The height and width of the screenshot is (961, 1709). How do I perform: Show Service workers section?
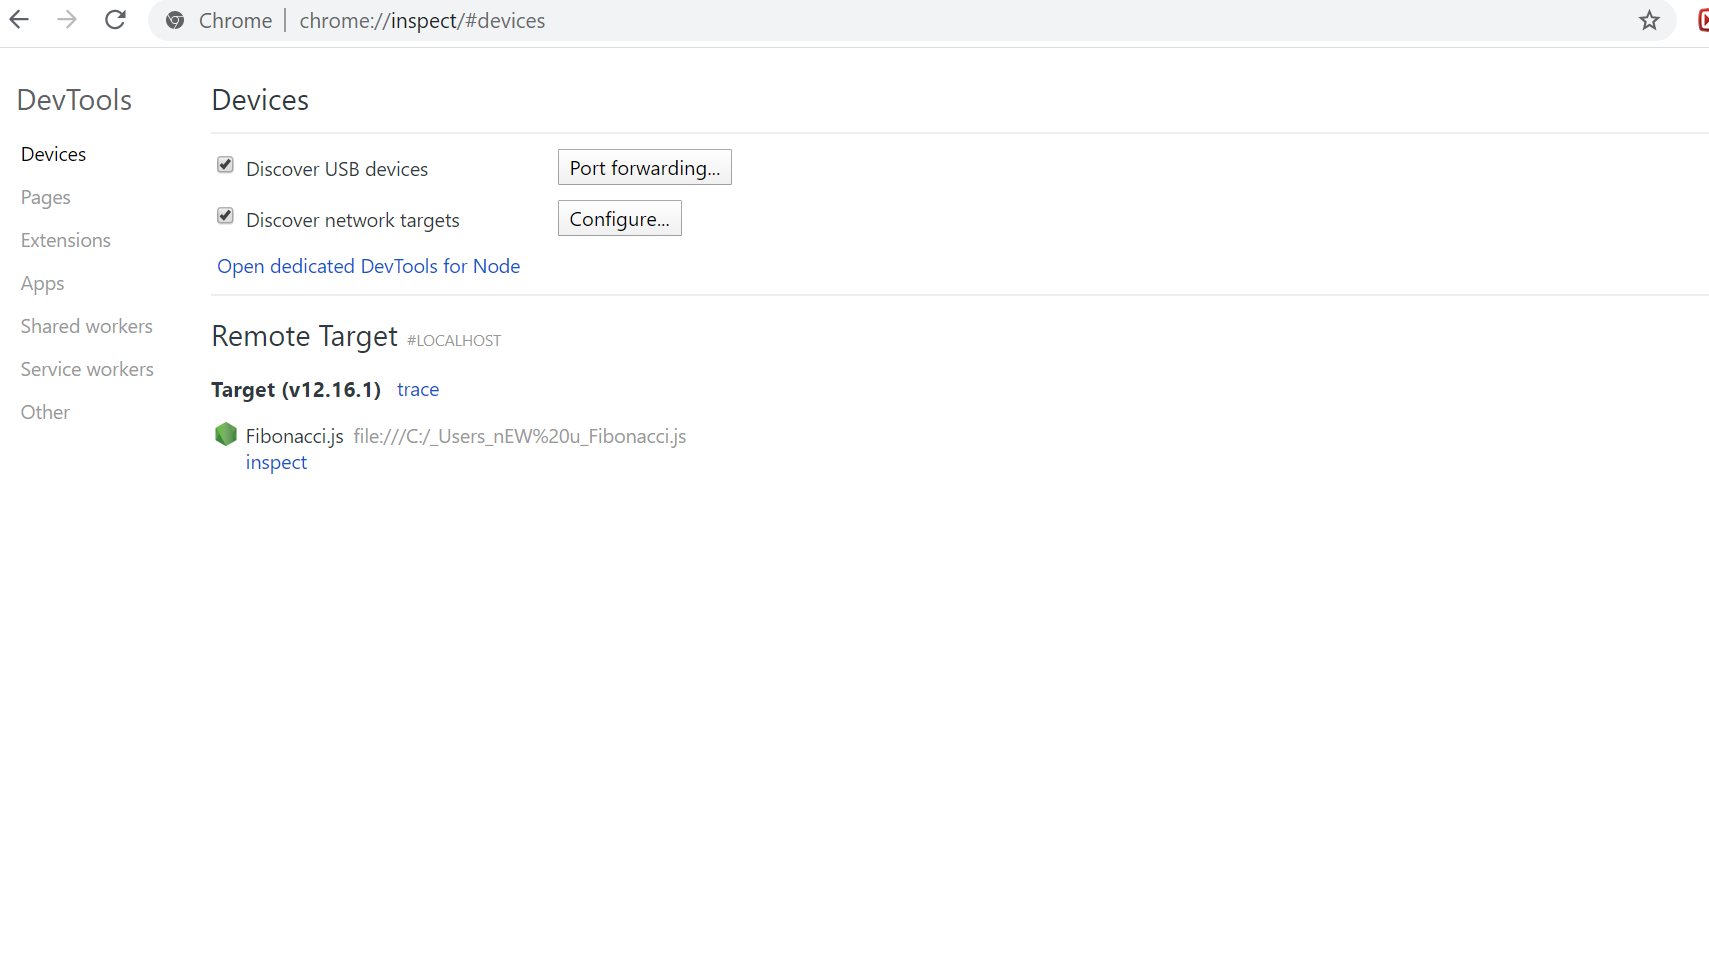click(x=87, y=369)
